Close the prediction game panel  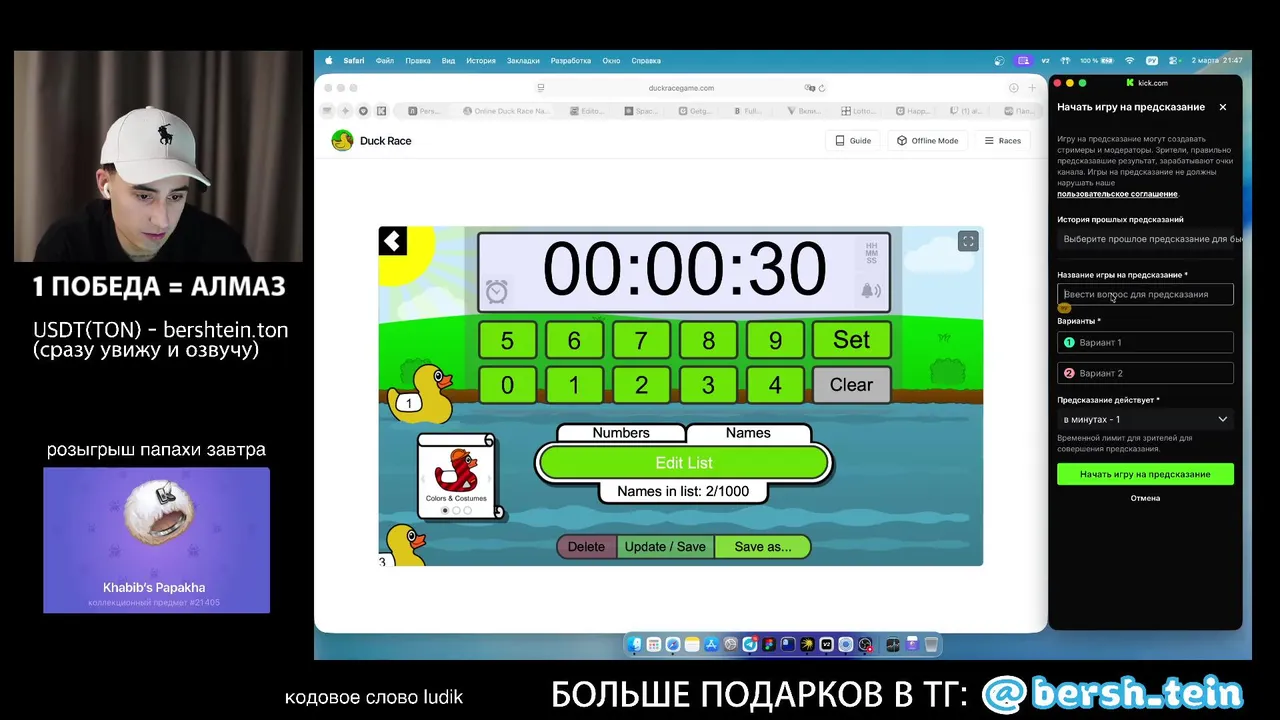pyautogui.click(x=1222, y=107)
